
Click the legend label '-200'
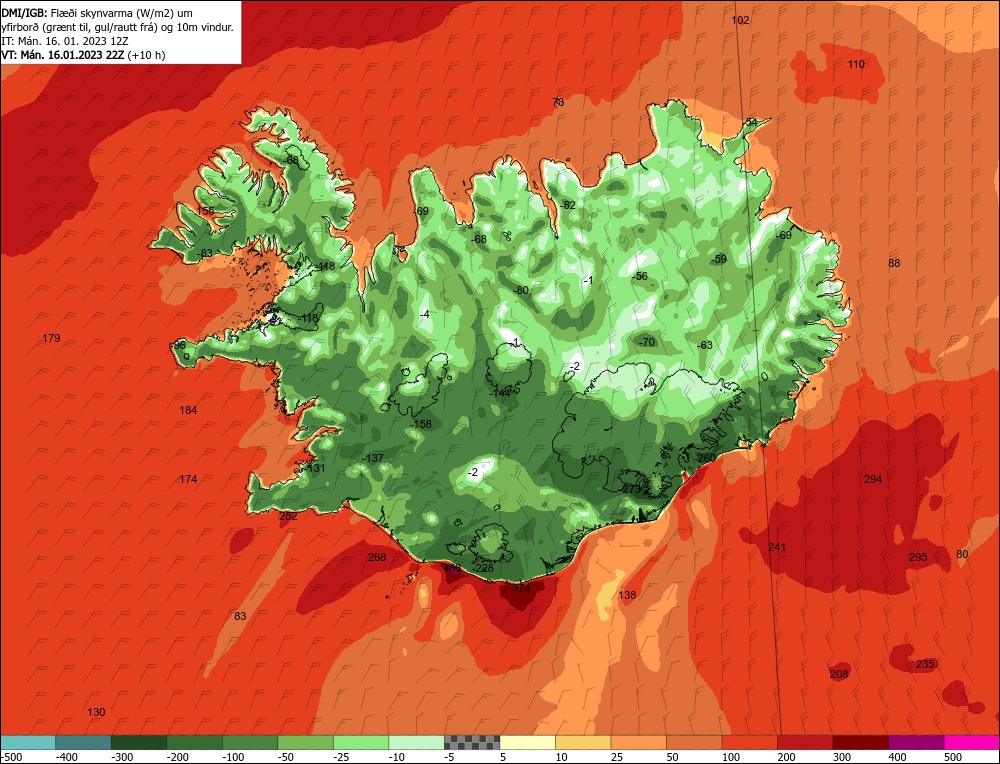[x=177, y=758]
